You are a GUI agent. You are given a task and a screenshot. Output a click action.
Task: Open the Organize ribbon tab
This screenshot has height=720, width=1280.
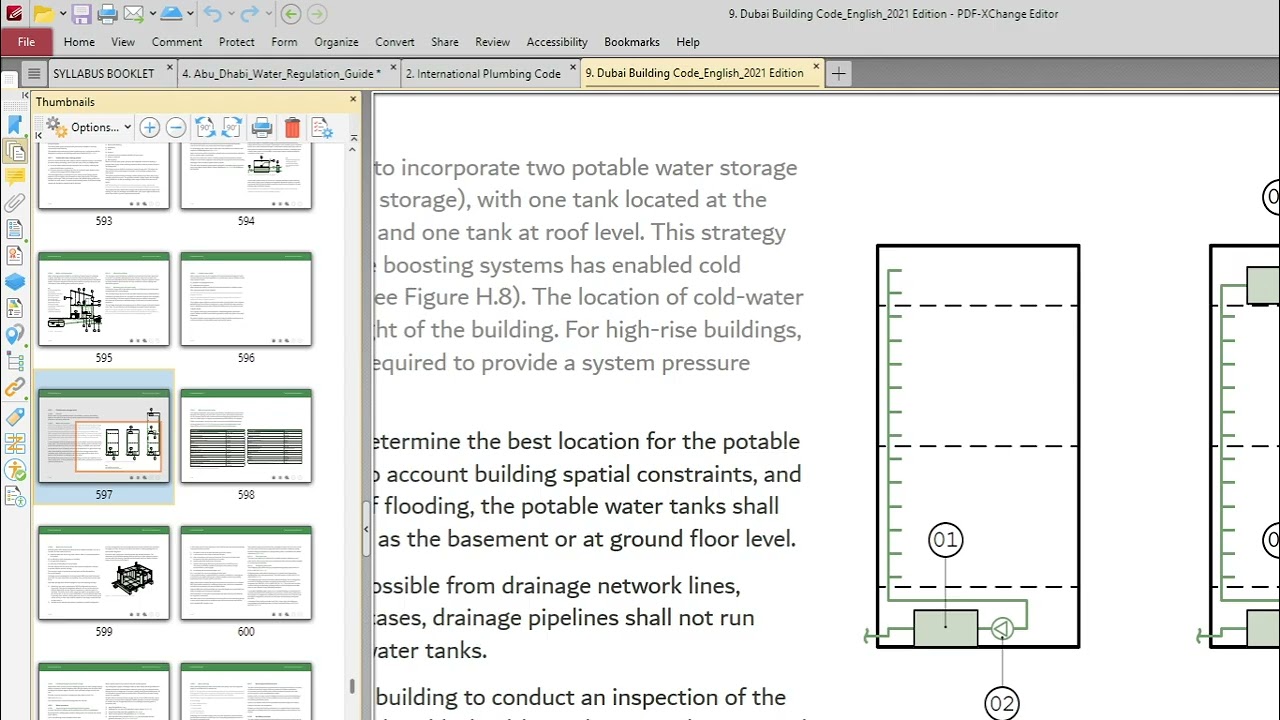tap(336, 42)
